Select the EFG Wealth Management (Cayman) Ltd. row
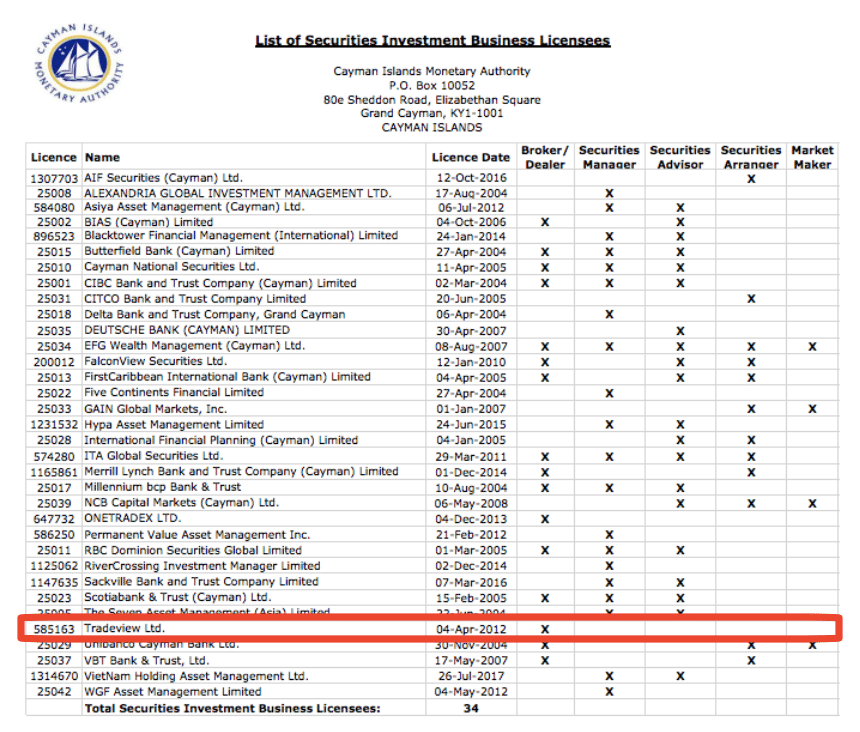860x732 pixels. (432, 347)
